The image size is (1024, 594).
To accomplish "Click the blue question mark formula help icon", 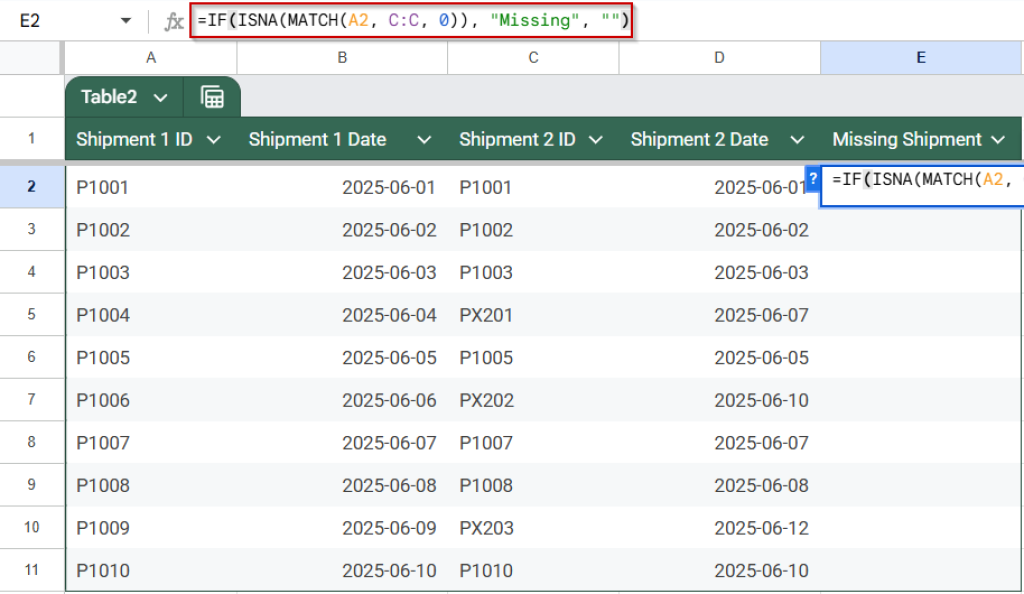I will point(813,179).
